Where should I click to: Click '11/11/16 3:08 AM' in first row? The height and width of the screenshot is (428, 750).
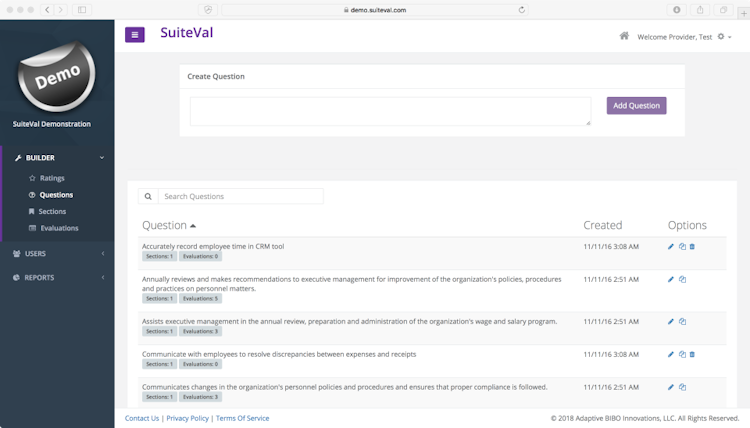coord(611,247)
